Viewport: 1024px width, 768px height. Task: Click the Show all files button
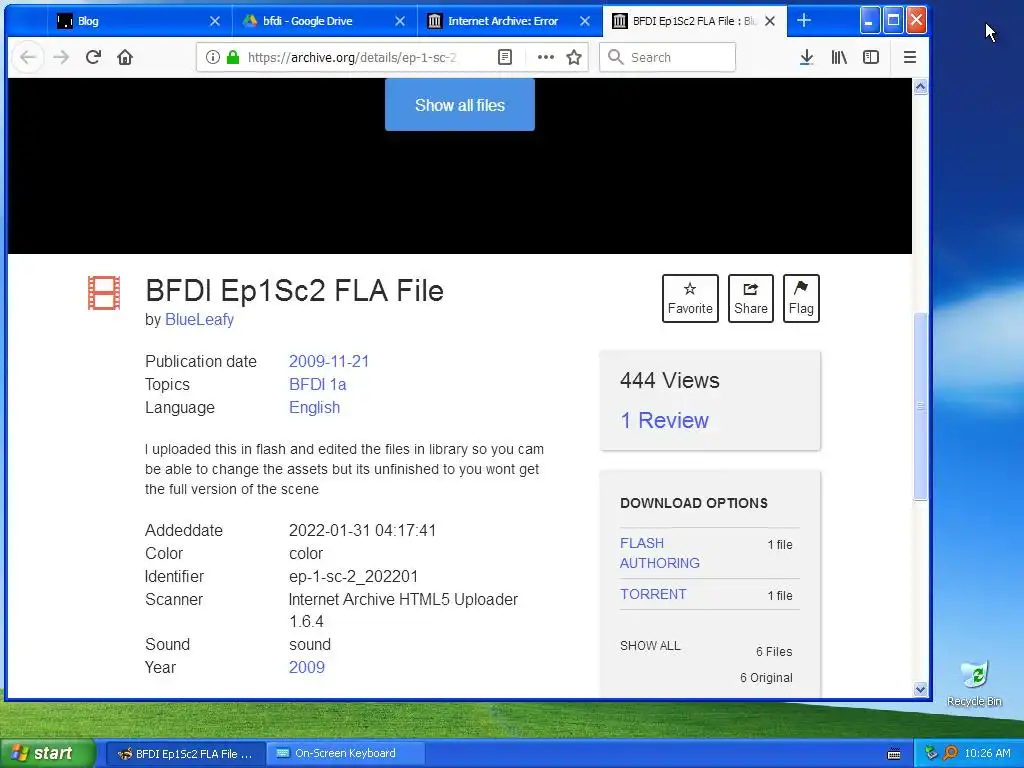460,105
